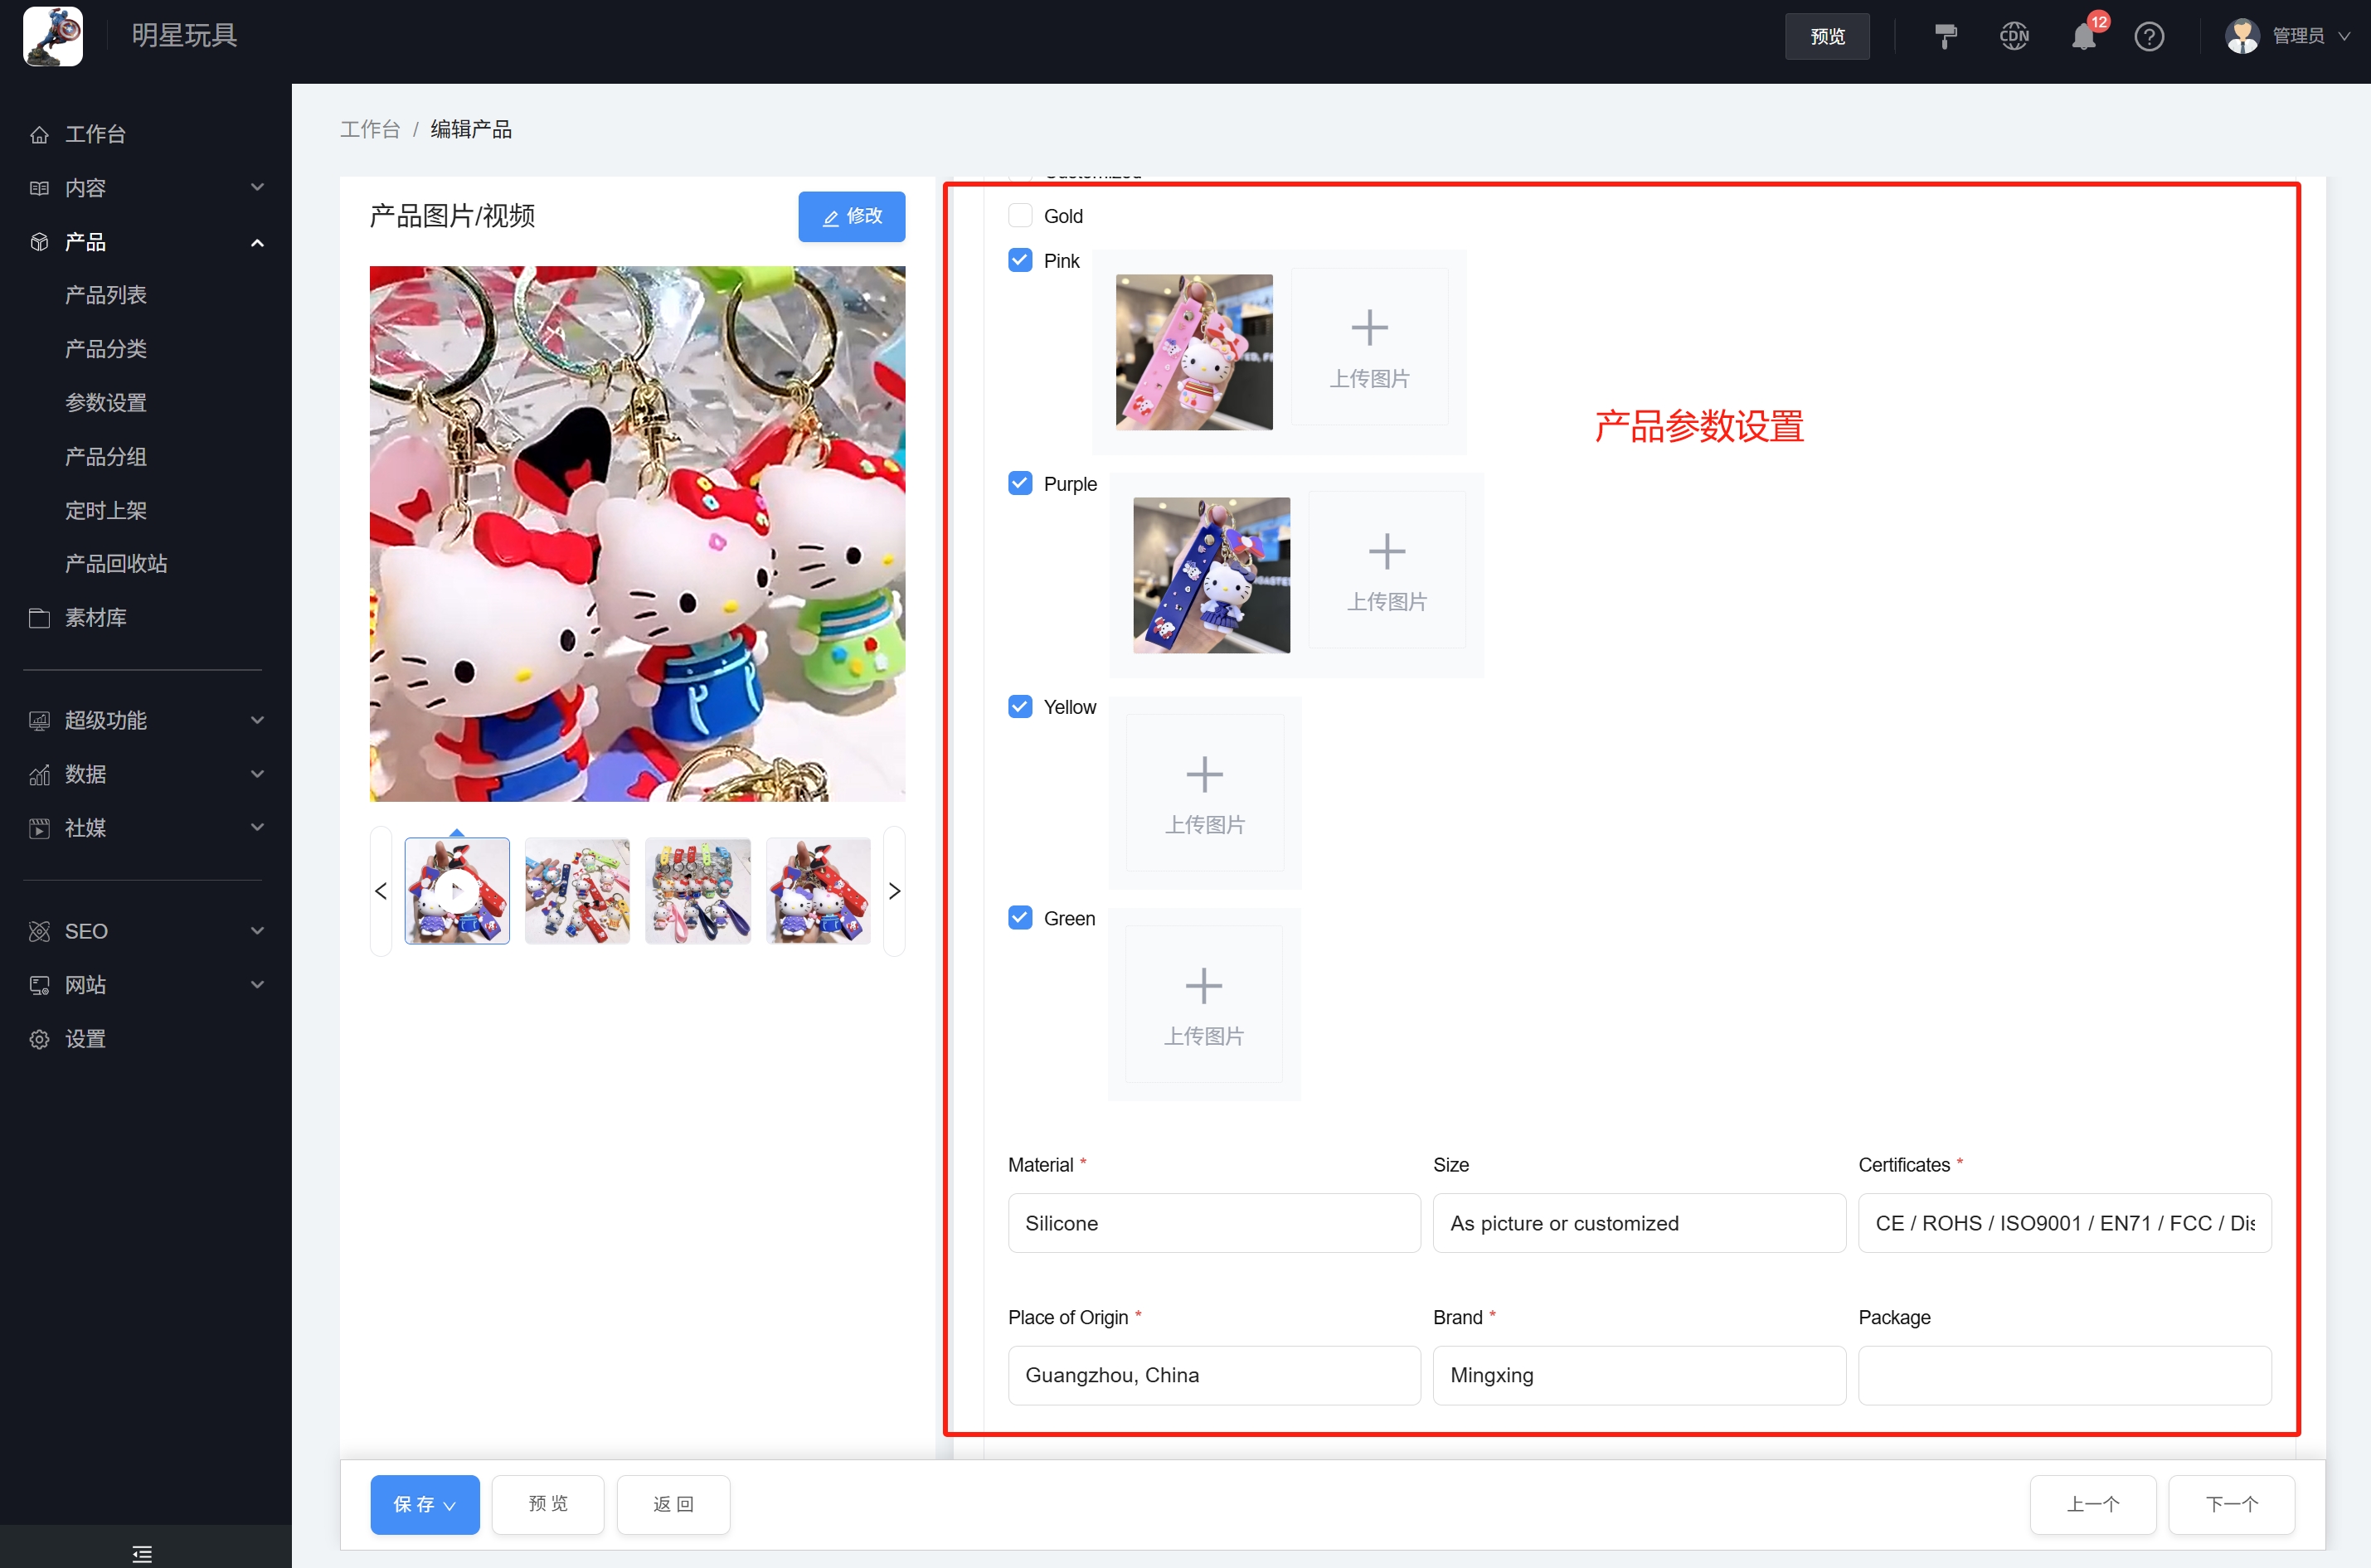This screenshot has height=1568, width=2371.
Task: Open the 管理员 account dropdown arrow
Action: pos(2344,37)
